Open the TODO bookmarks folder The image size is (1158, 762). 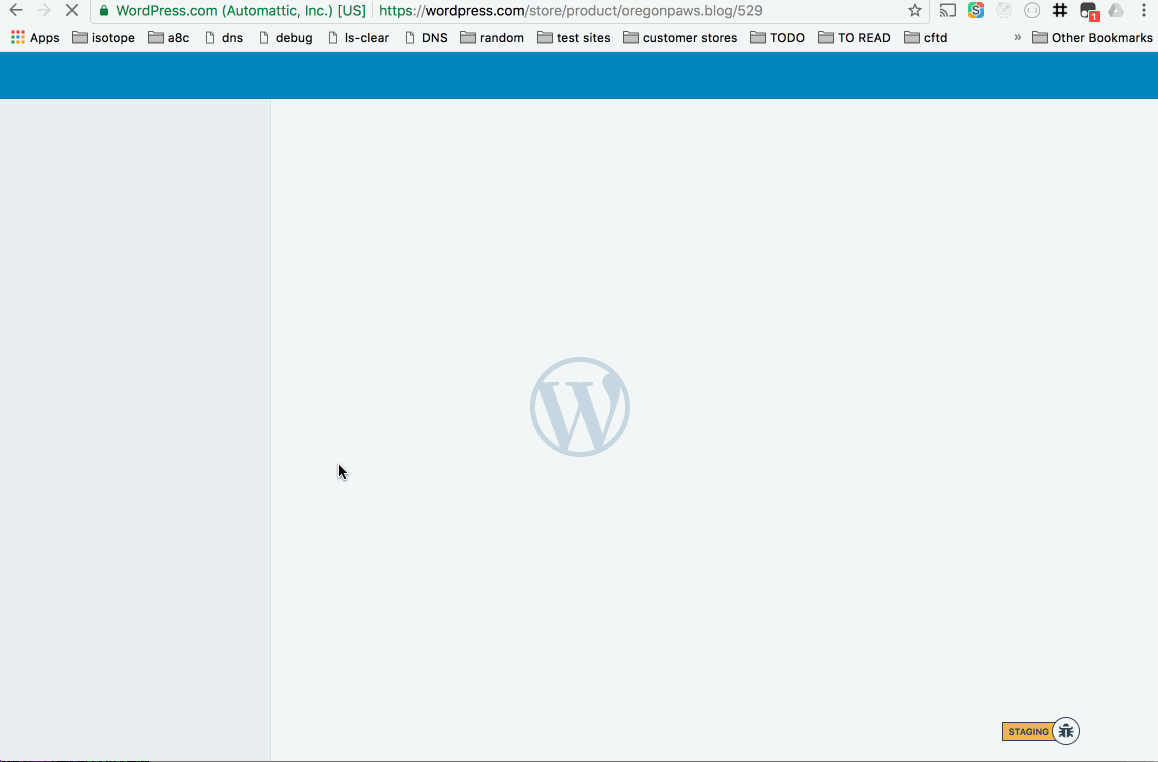778,38
